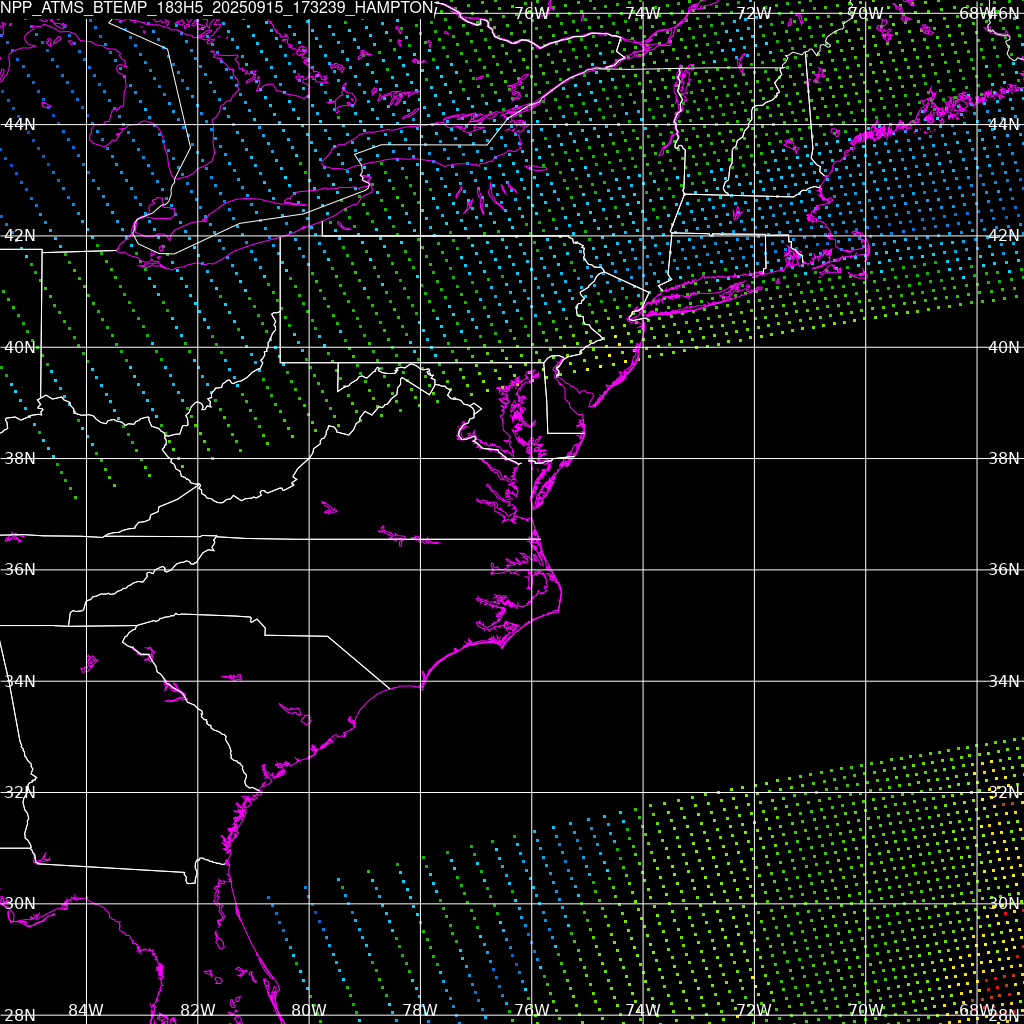The height and width of the screenshot is (1024, 1024).
Task: Choose the 70W label along the bottom edge
Action: tap(865, 1010)
